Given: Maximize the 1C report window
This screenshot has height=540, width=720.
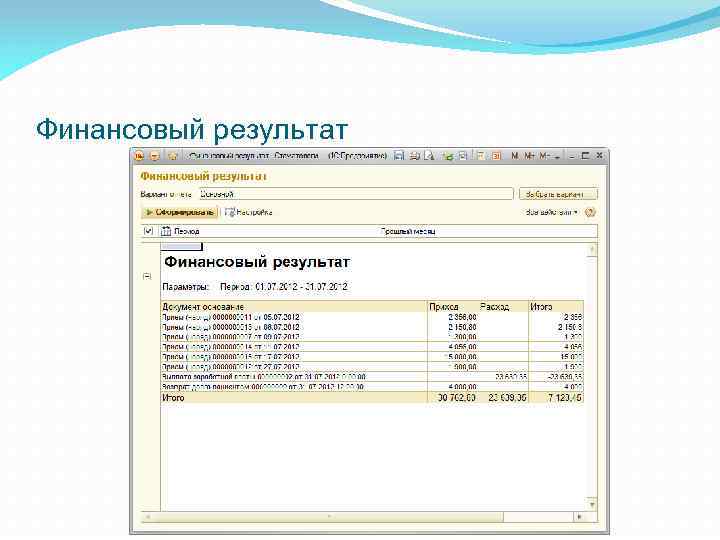Looking at the screenshot, I should [x=585, y=156].
